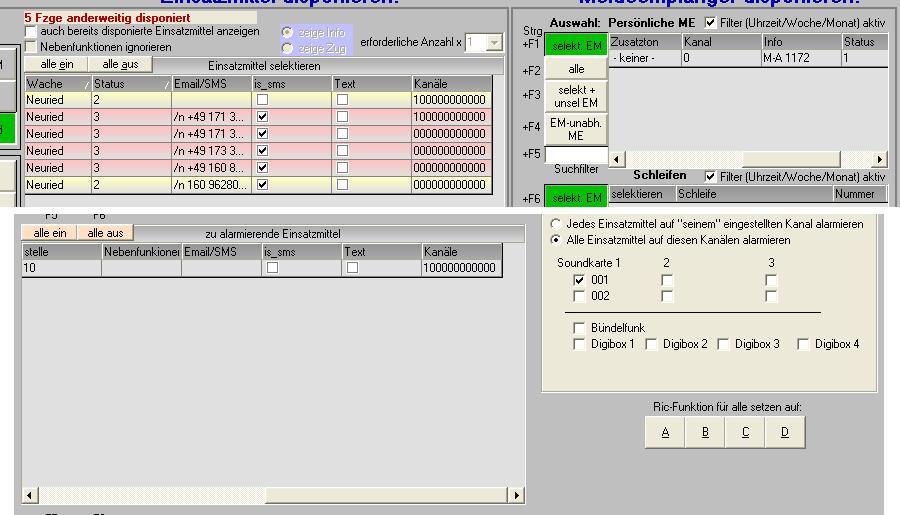This screenshot has width=900, height=515.
Task: Uncheck channel 001 for Soundkarte 1
Action: coord(579,281)
